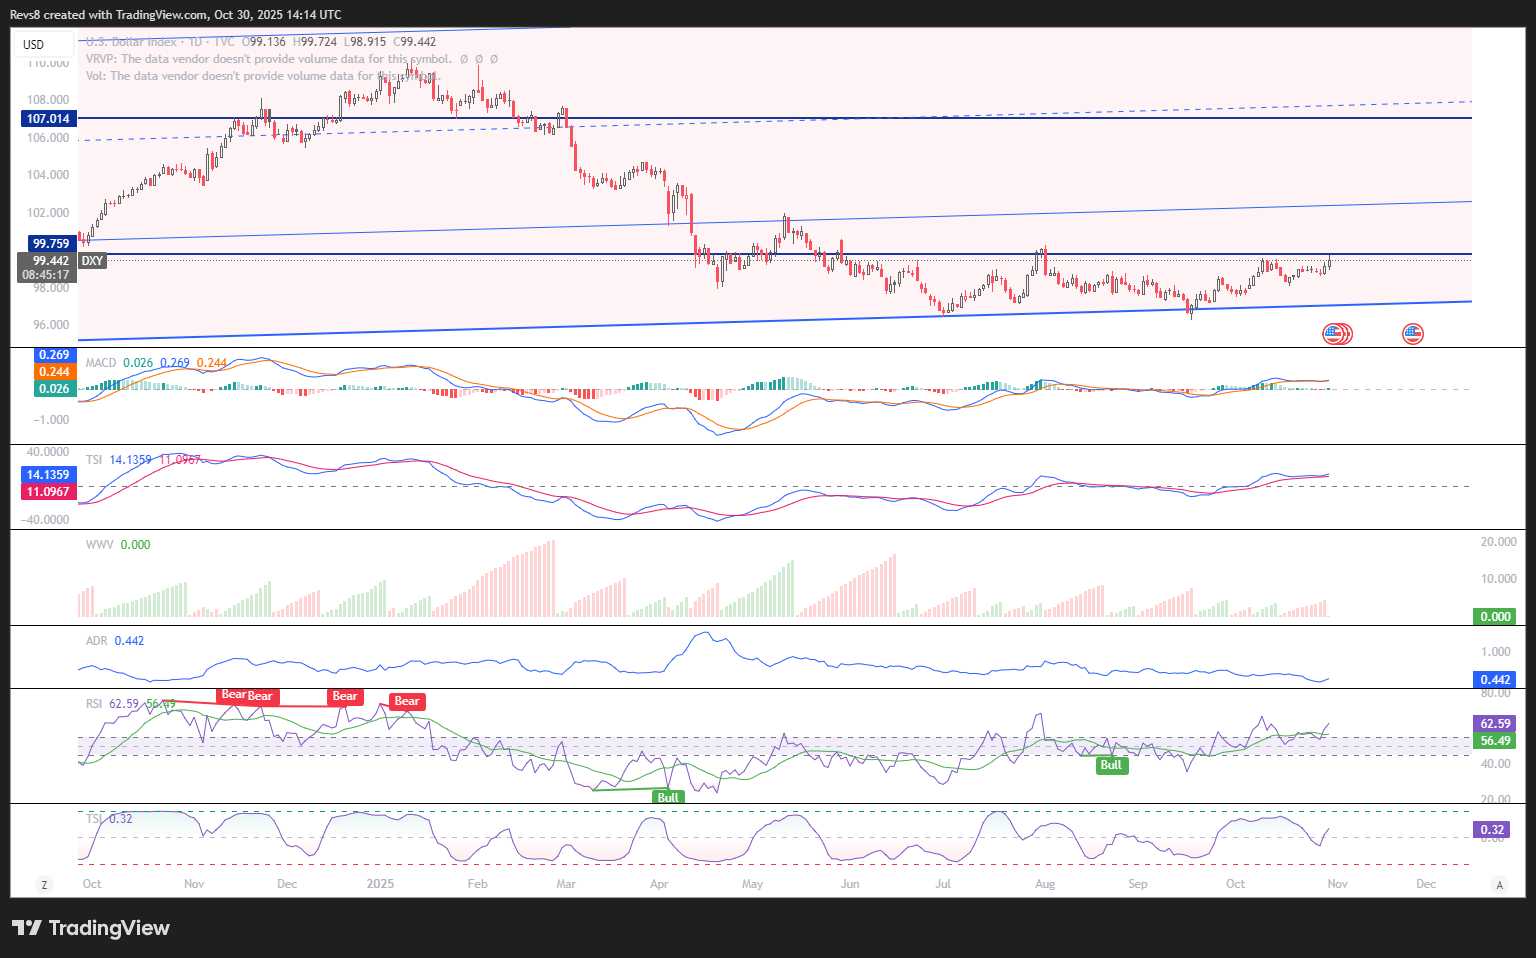Image resolution: width=1536 pixels, height=958 pixels.
Task: Click the 107.014 horizontal line price label
Action: pos(48,118)
